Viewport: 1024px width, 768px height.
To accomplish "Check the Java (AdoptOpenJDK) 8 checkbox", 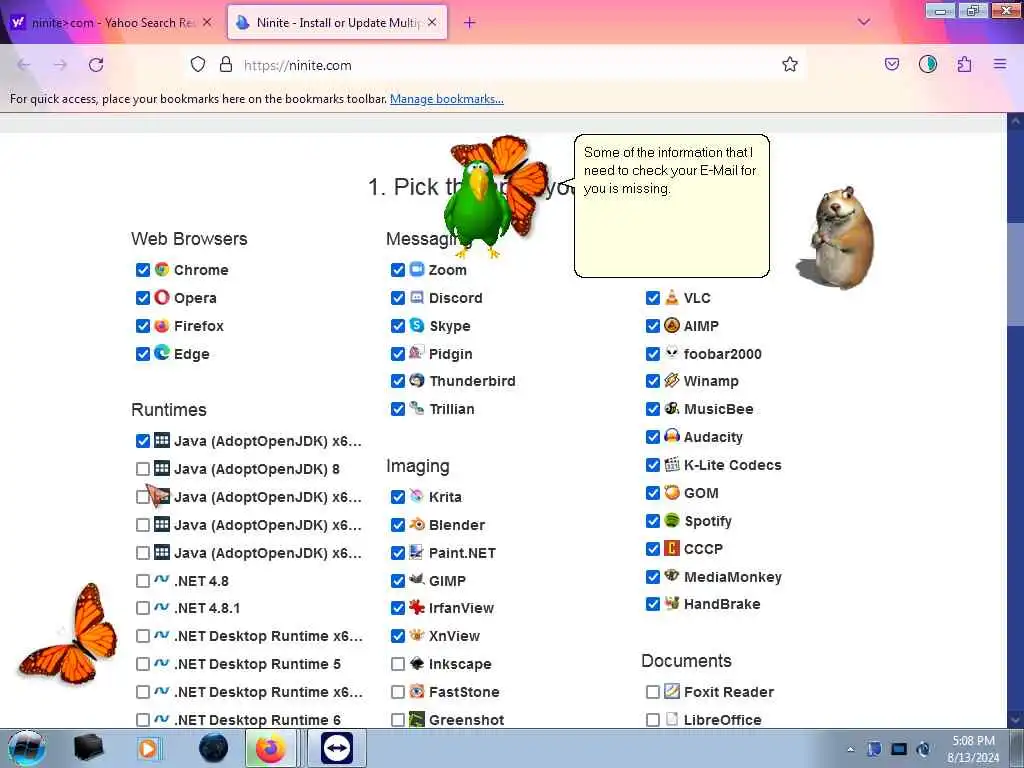I will pyautogui.click(x=142, y=469).
